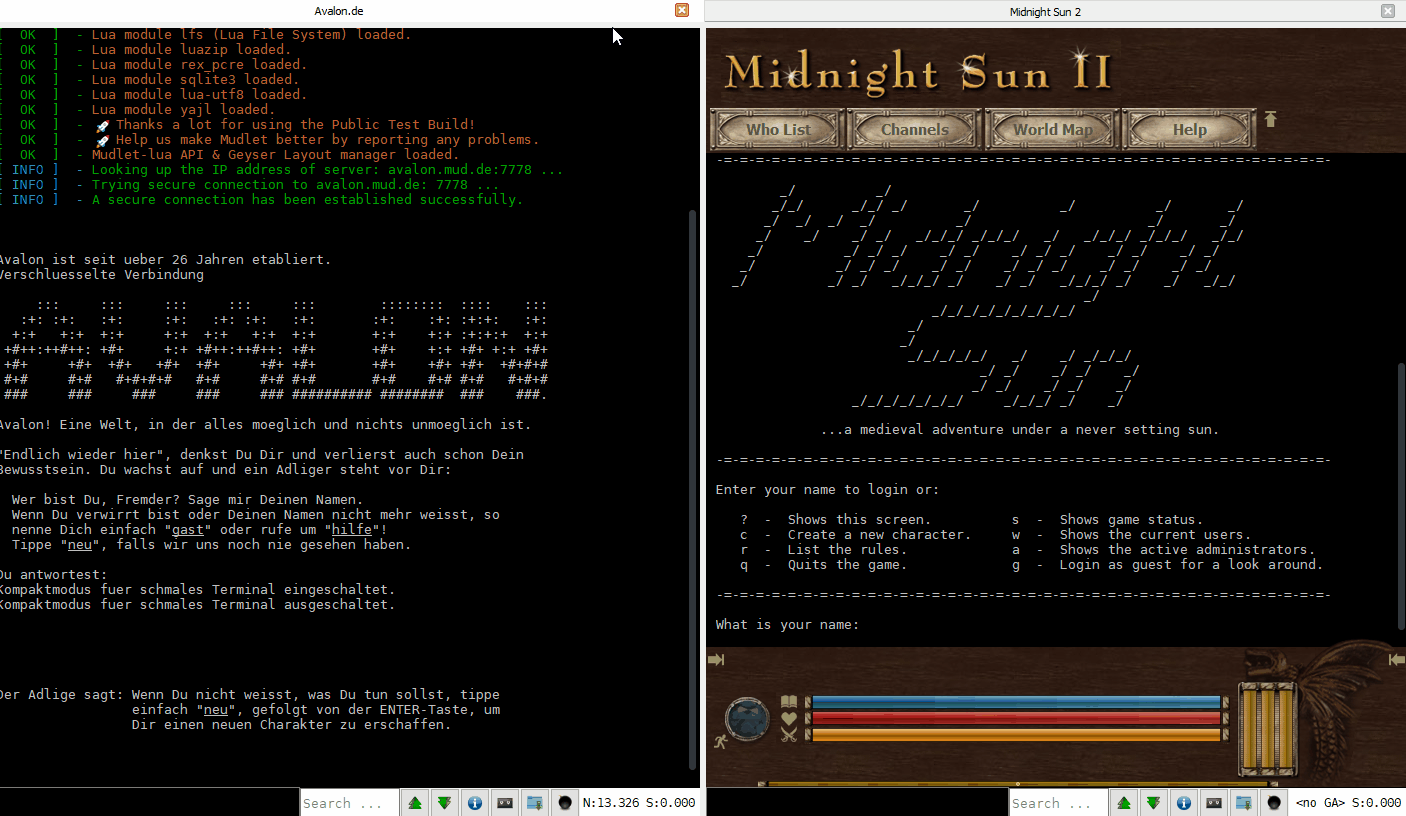Click the <no GA> S:0.000 status text

(x=1348, y=802)
